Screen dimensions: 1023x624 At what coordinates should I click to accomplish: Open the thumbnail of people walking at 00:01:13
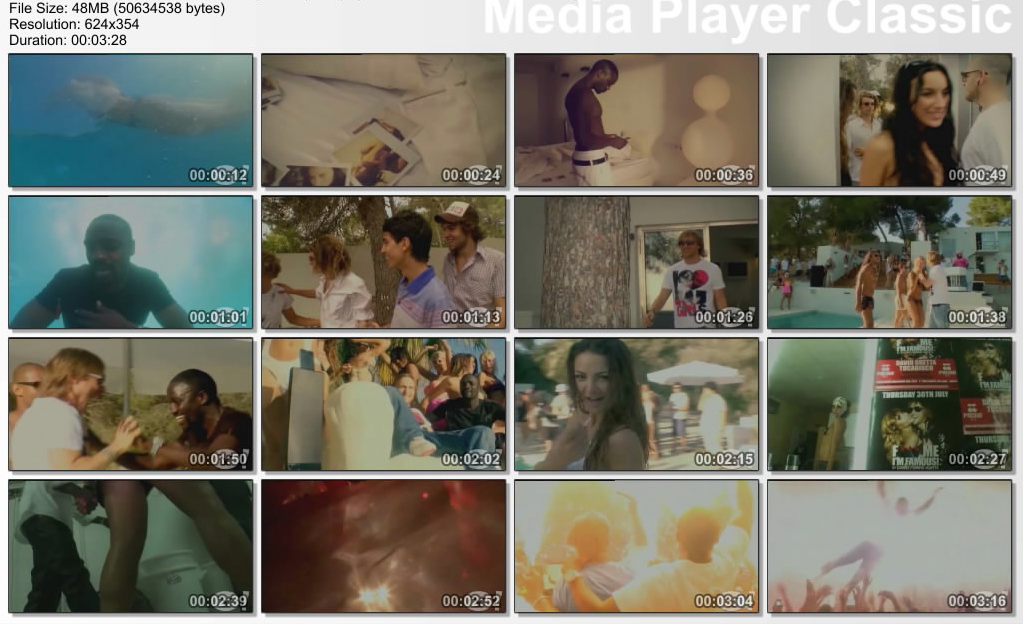coord(384,262)
